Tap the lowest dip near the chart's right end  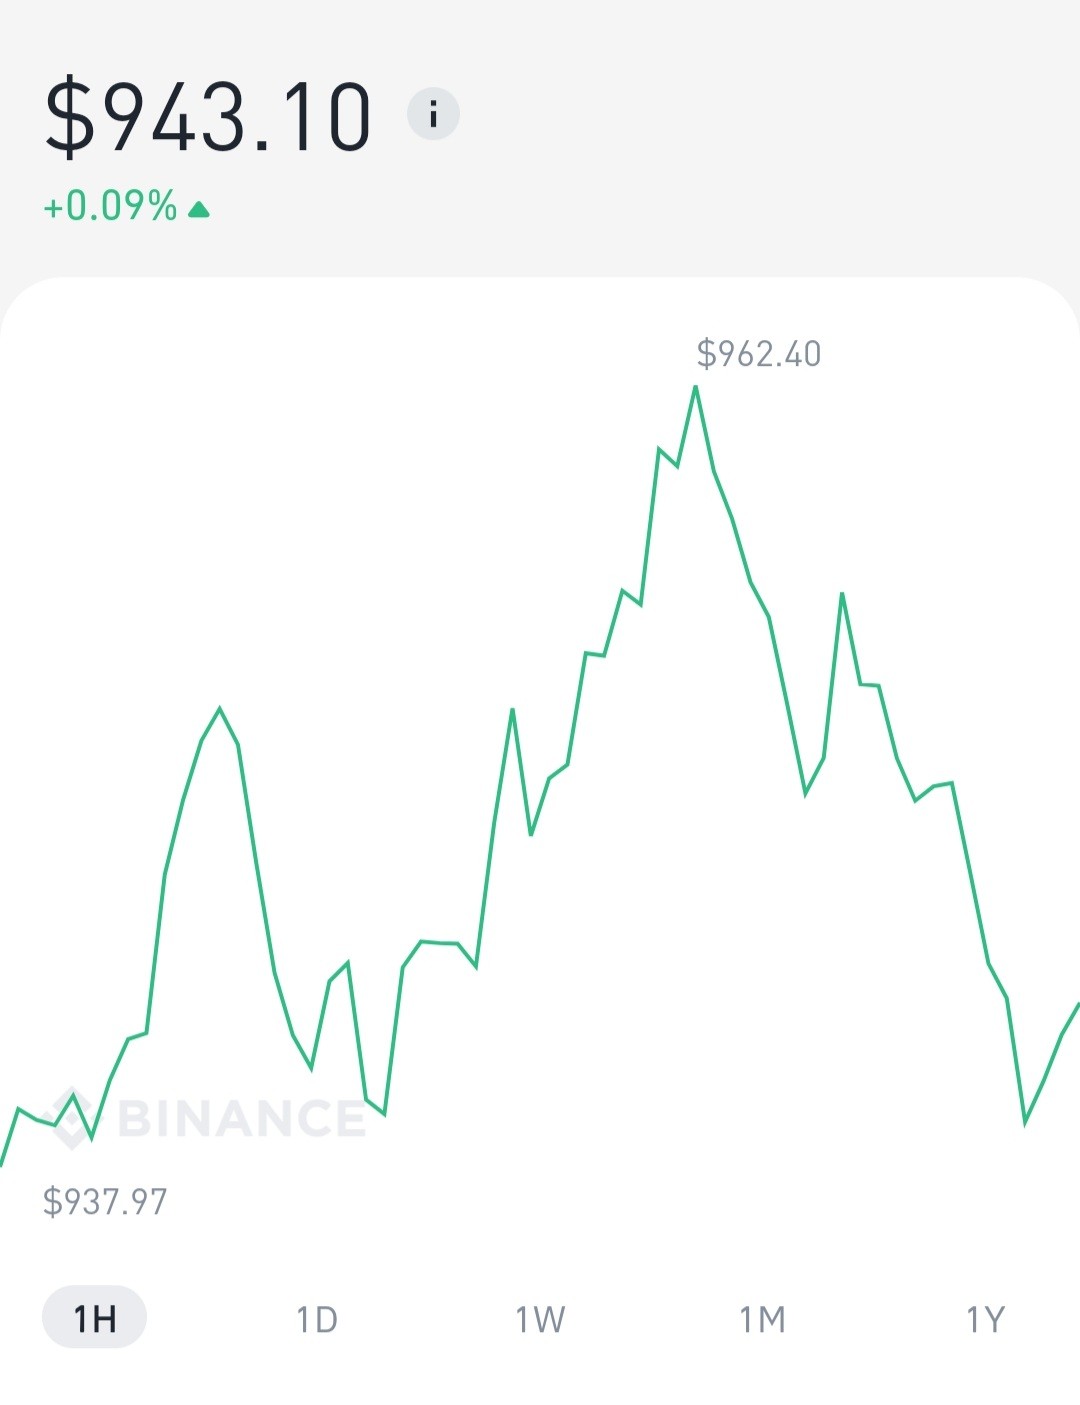tap(1026, 1123)
